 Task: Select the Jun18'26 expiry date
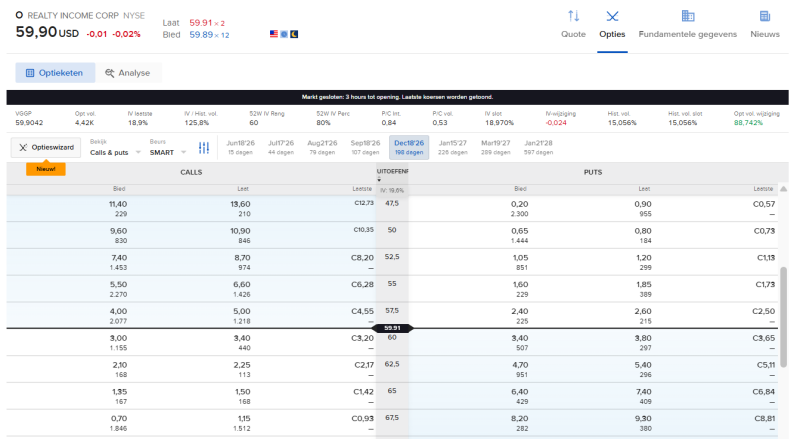pyautogui.click(x=240, y=147)
